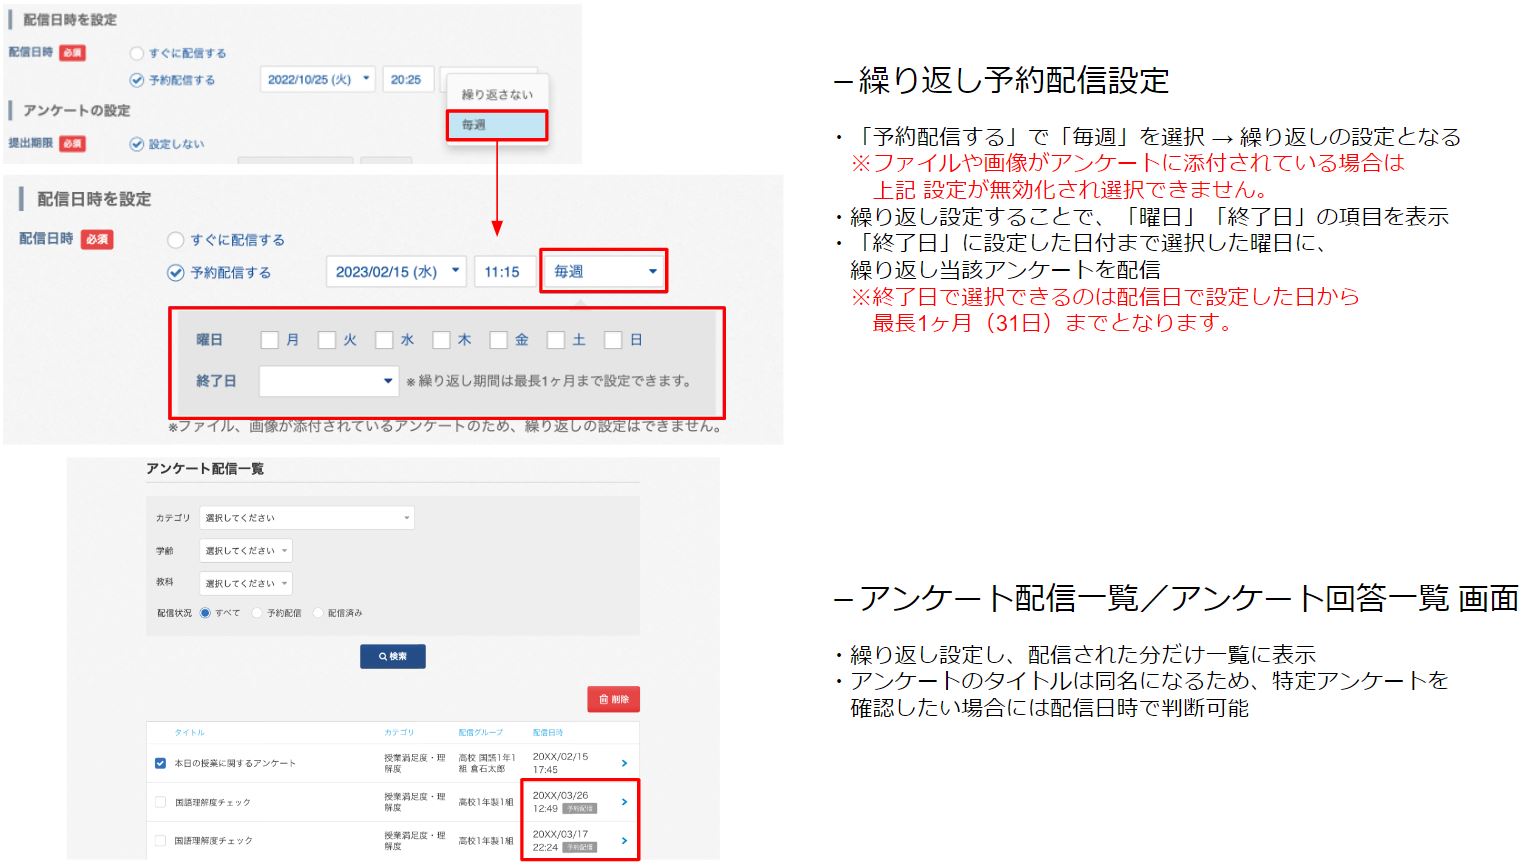Open the カテゴリ filter dropdown

pos(307,518)
